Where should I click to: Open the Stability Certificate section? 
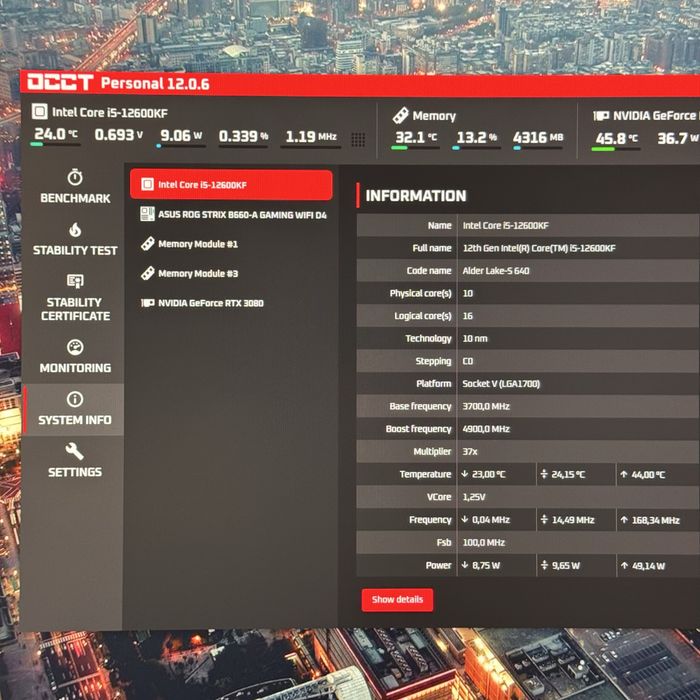coord(75,298)
